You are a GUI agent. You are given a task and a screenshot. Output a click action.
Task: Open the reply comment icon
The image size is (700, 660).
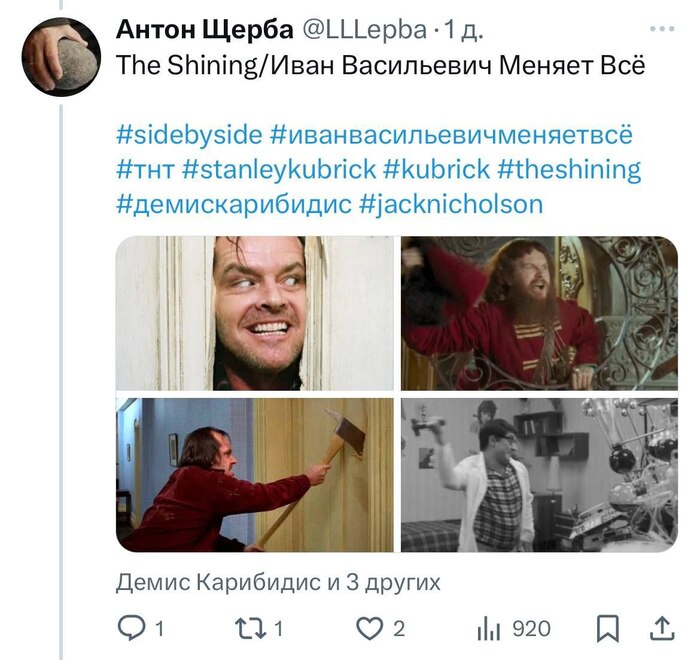coord(132,628)
